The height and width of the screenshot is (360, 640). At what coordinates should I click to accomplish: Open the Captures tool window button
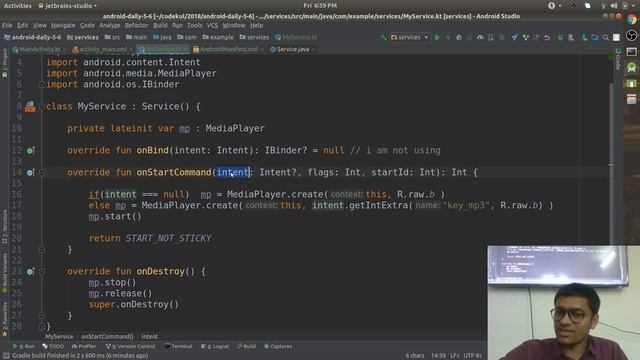tap(278, 346)
